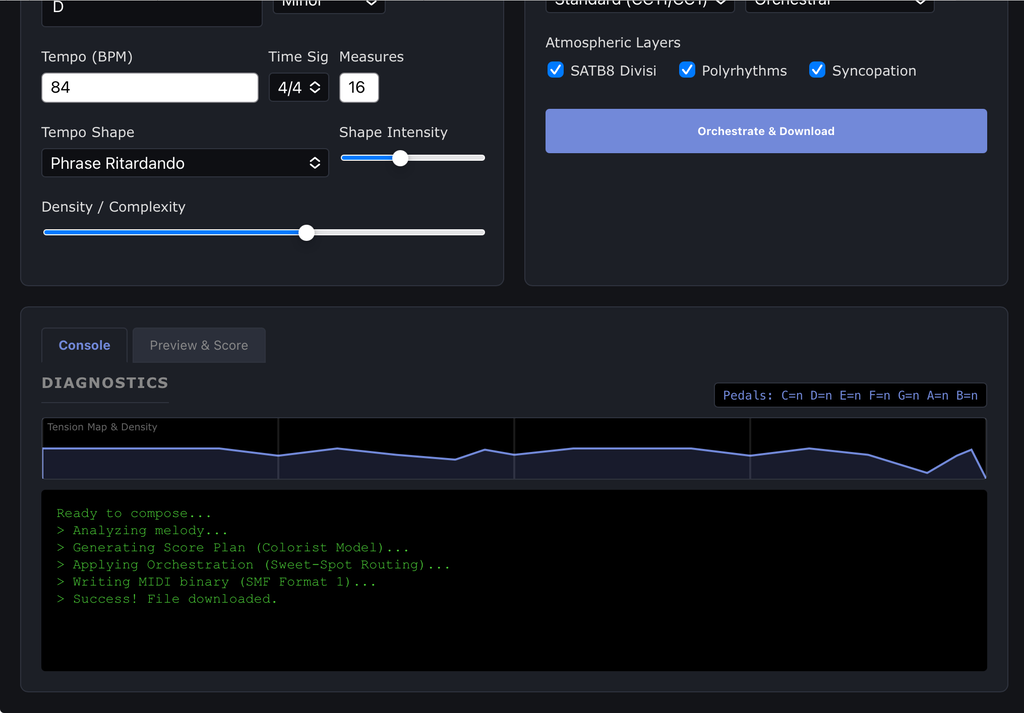Click the key input field containing D
The image size is (1024, 713).
click(152, 12)
